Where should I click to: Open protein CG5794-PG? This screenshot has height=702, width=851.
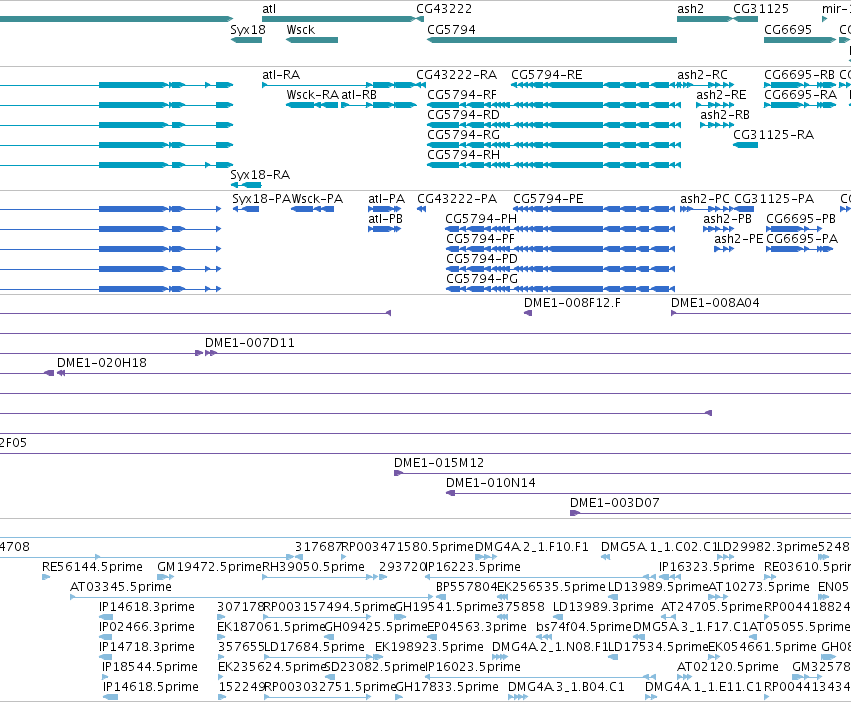482,280
